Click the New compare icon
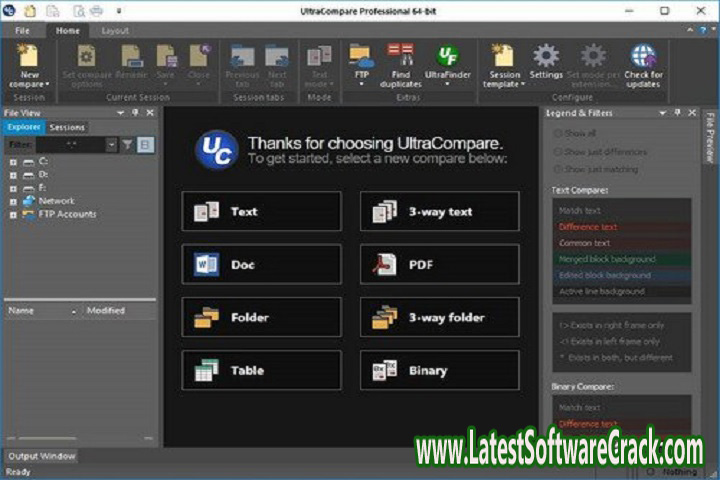This screenshot has height=480, width=720. tap(28, 56)
